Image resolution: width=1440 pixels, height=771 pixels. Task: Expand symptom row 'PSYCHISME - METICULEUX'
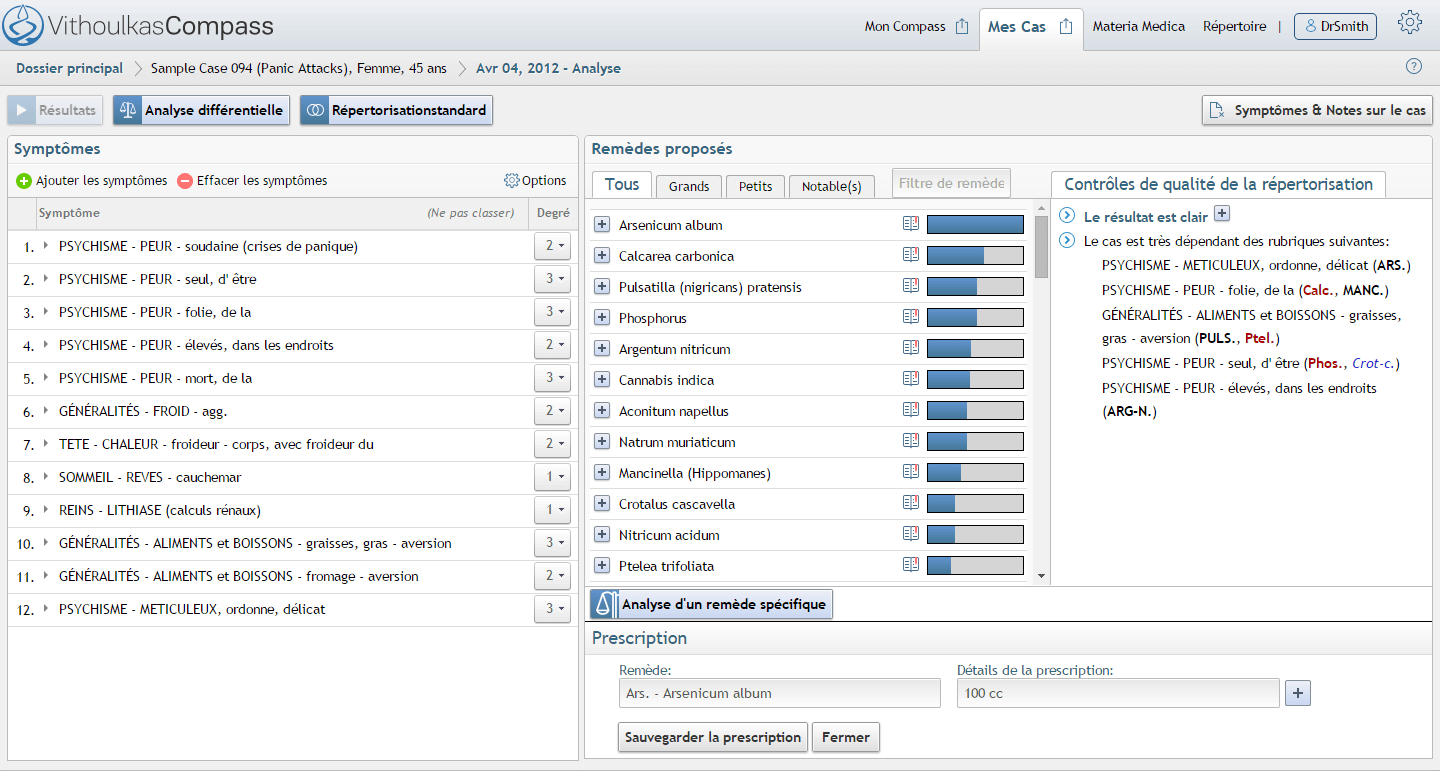tap(46, 609)
